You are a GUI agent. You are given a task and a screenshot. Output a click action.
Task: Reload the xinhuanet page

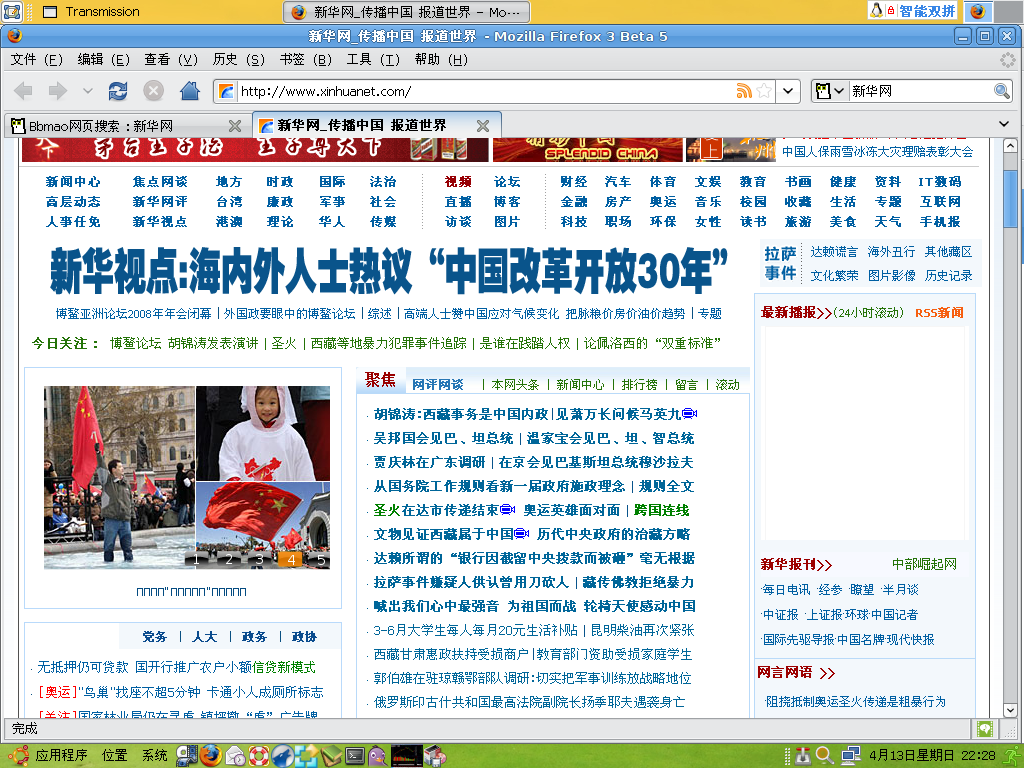click(x=118, y=91)
